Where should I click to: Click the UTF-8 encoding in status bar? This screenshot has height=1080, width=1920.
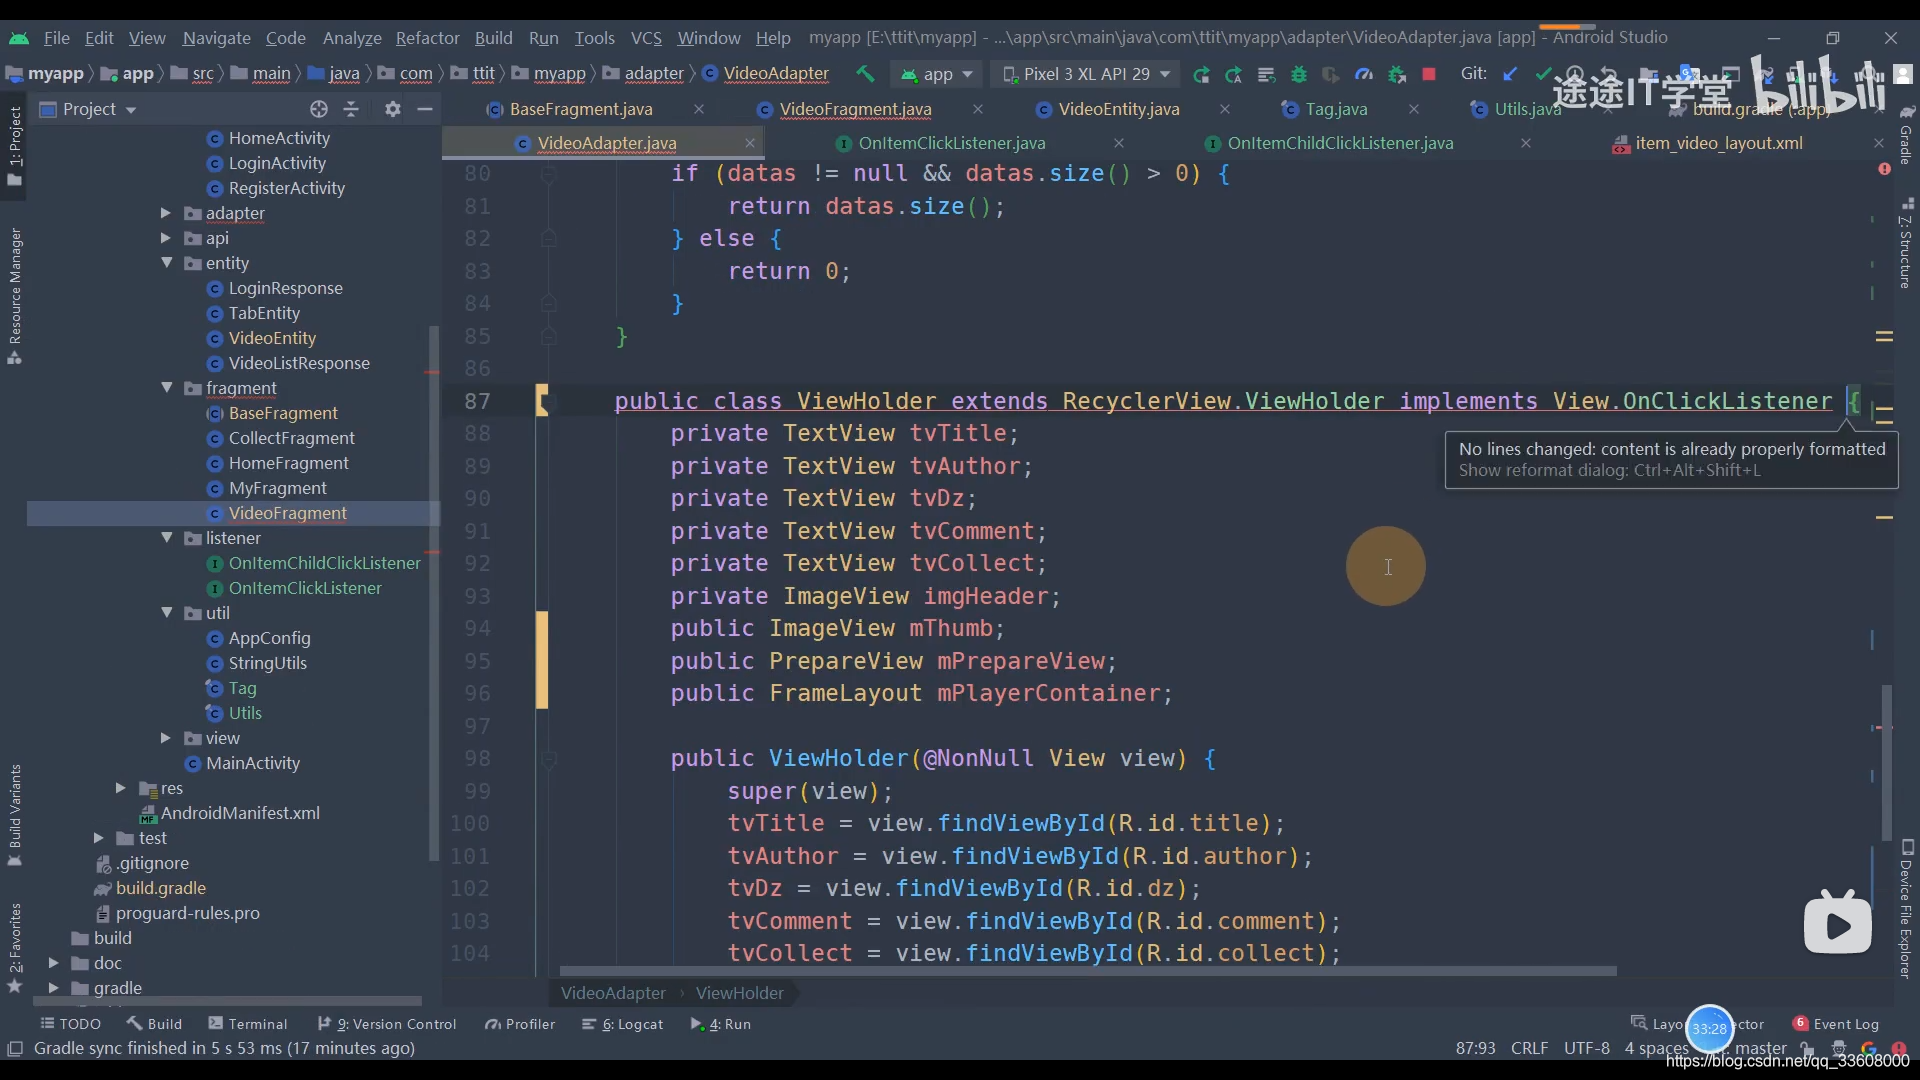[x=1587, y=1048]
